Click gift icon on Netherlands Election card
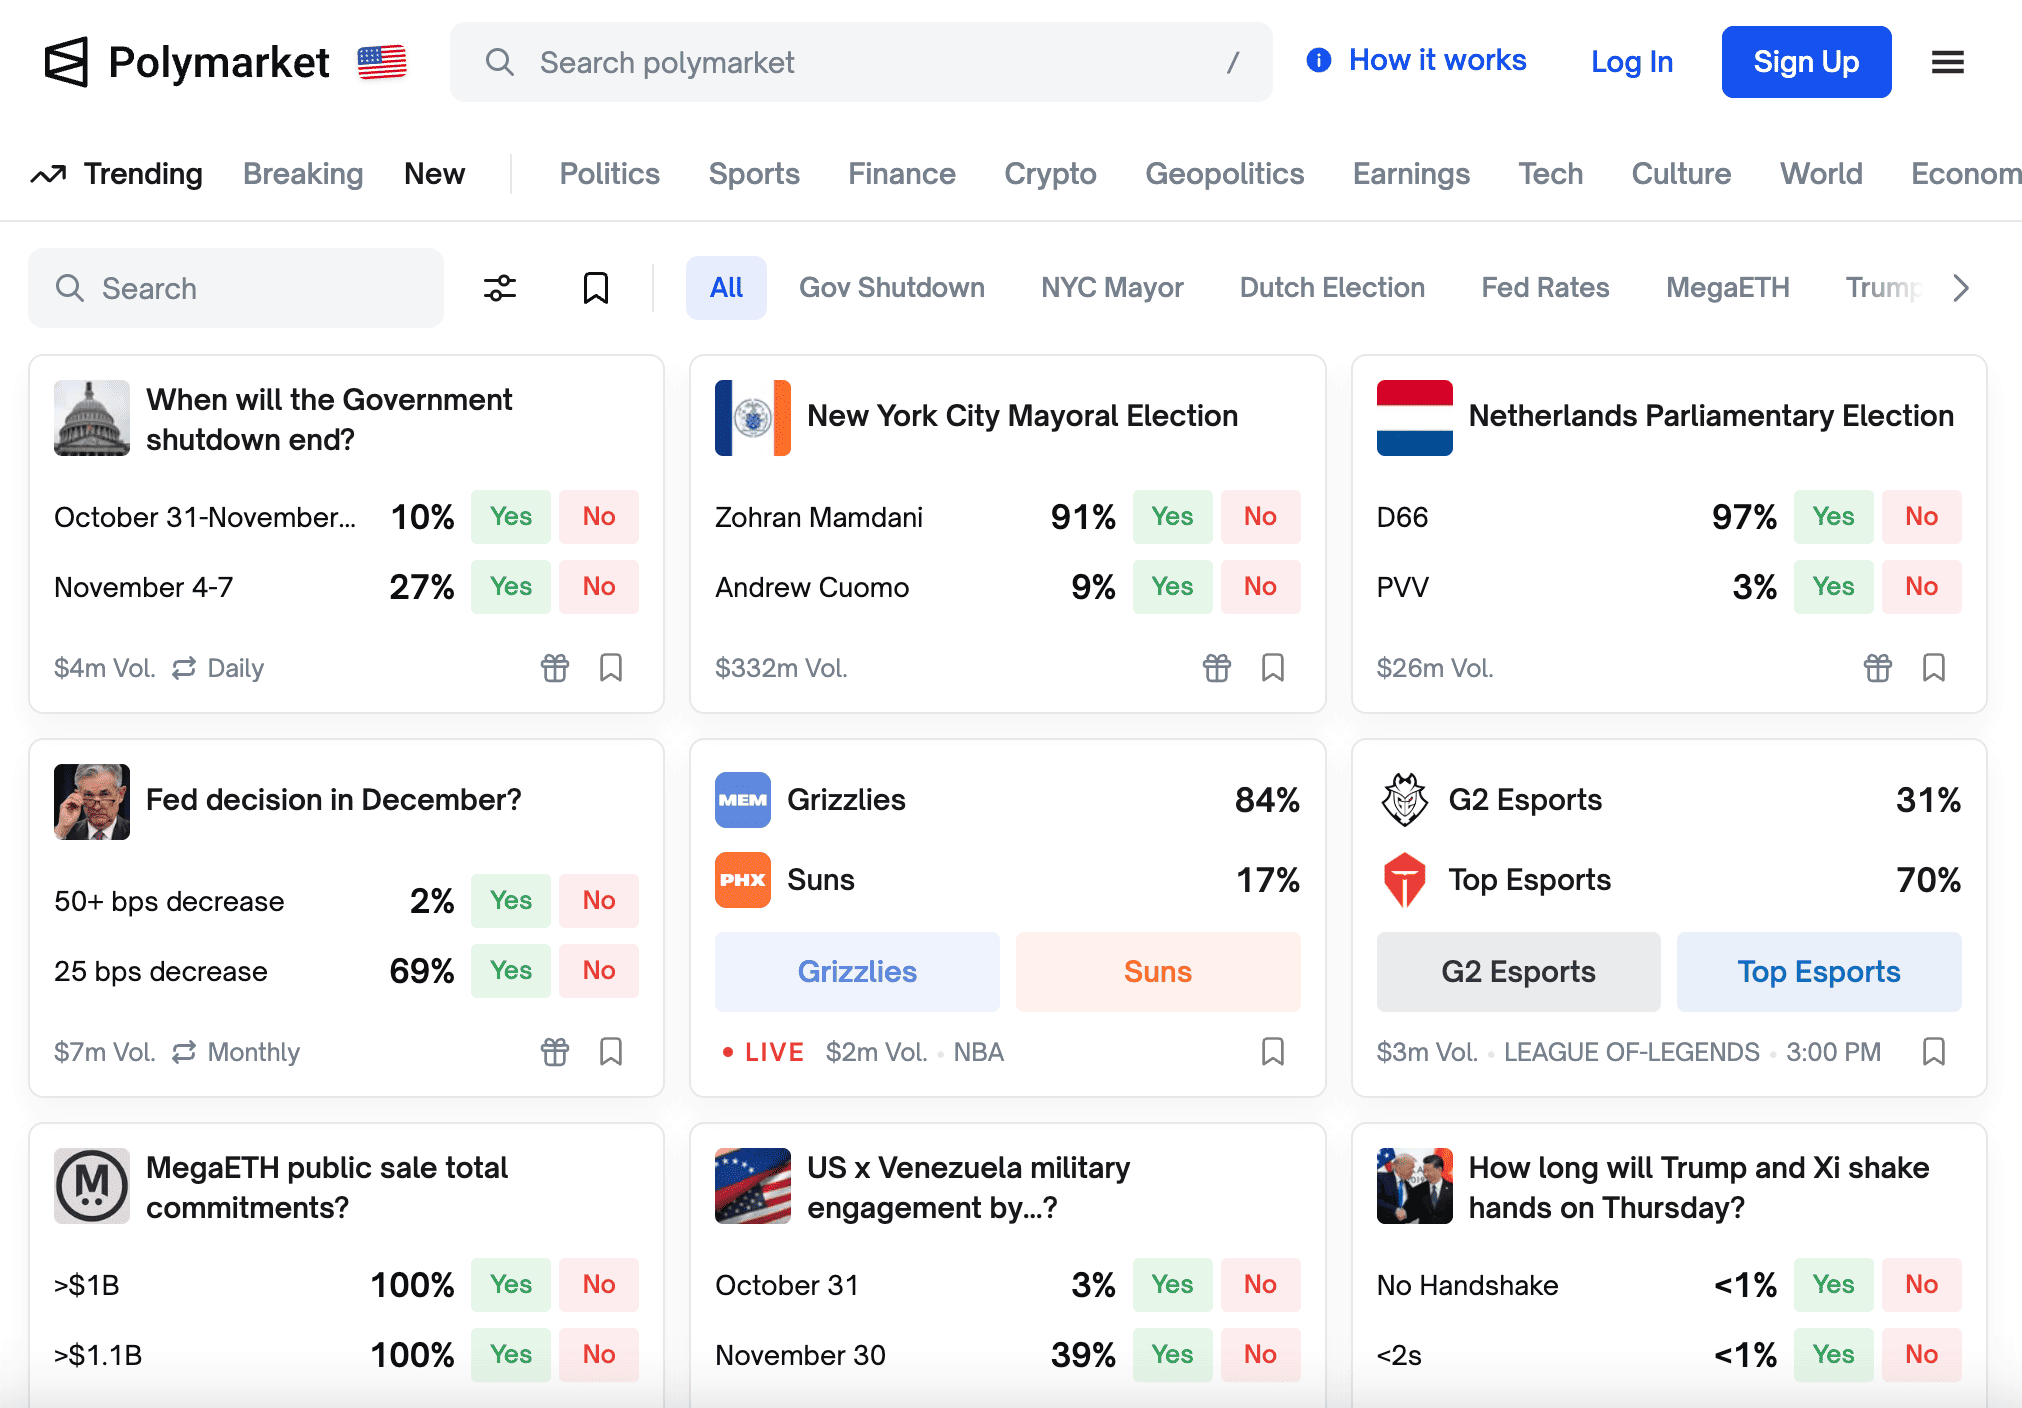2022x1408 pixels. (x=1877, y=668)
